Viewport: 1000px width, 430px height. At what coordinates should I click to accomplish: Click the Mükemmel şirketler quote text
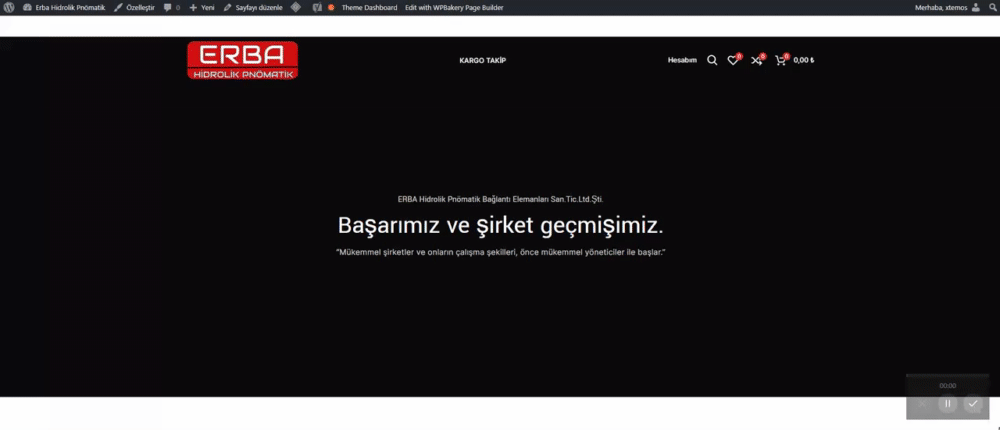tap(501, 253)
